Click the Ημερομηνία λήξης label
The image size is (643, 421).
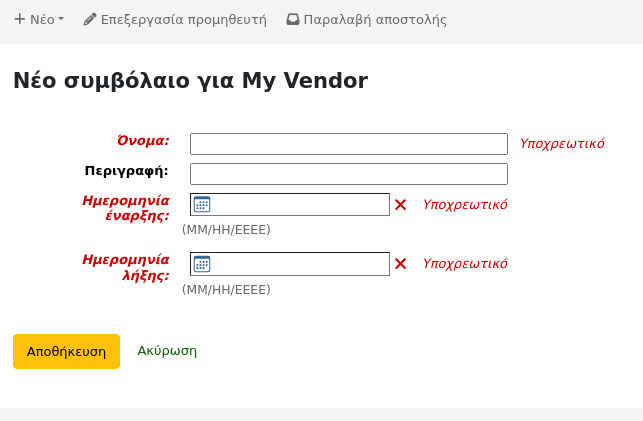tap(126, 267)
